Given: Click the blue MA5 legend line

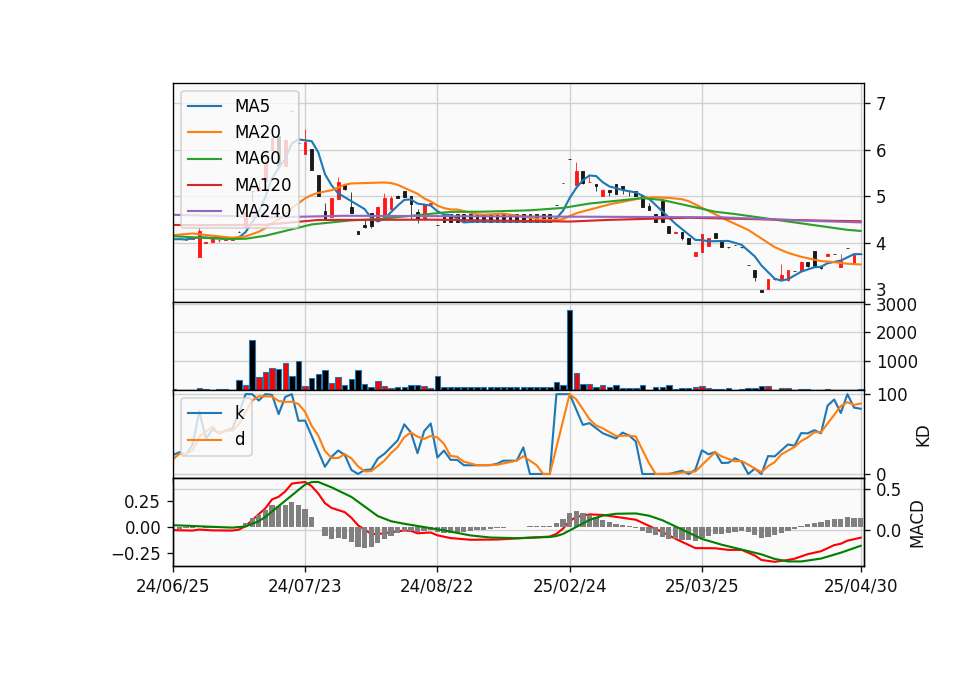Looking at the screenshot, I should tap(204, 106).
